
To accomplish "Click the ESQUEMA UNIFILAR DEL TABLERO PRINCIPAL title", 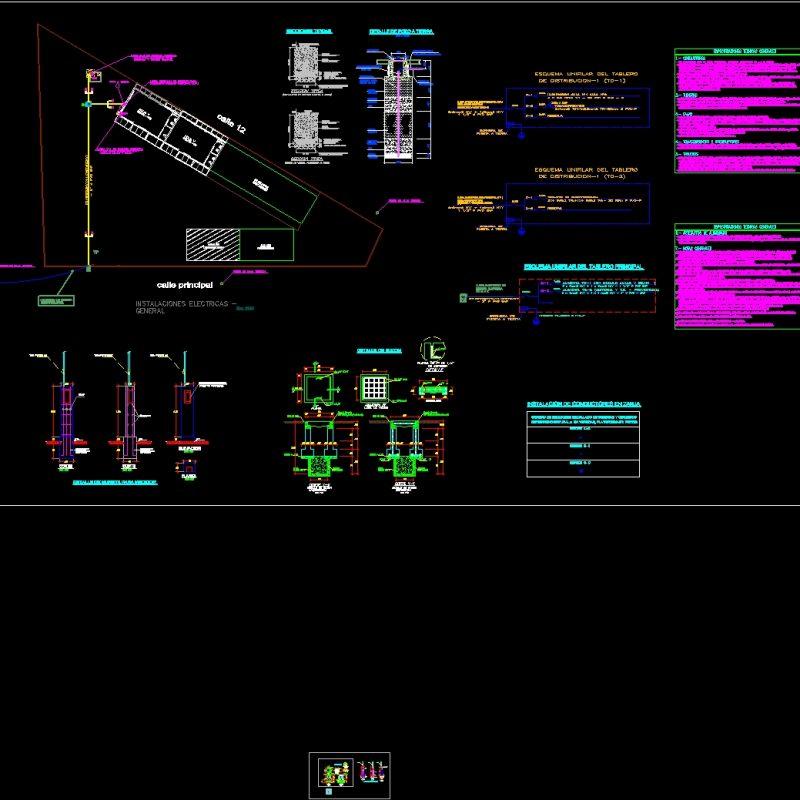I will [584, 266].
